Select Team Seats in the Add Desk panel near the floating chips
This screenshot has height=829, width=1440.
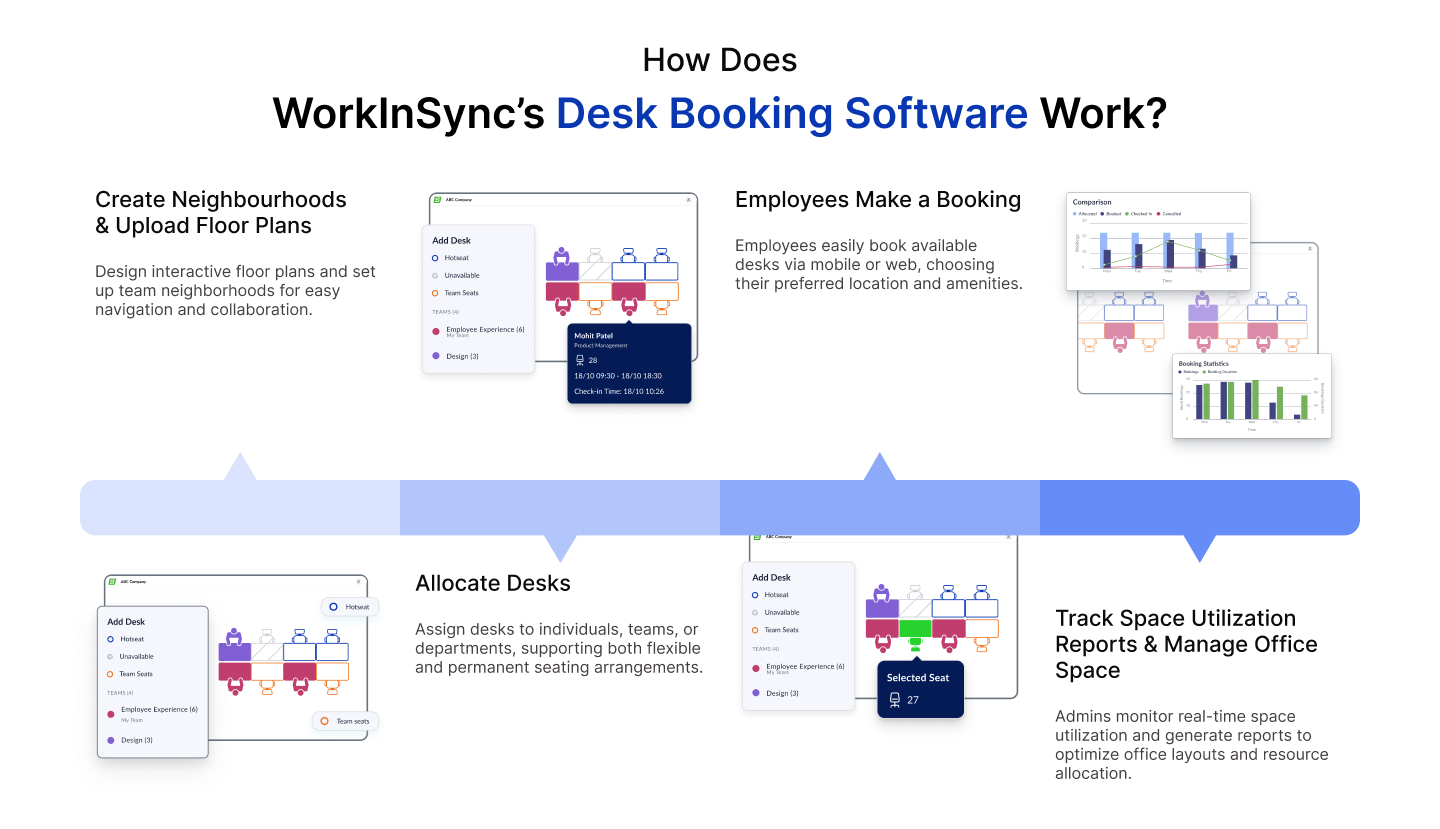click(x=130, y=674)
